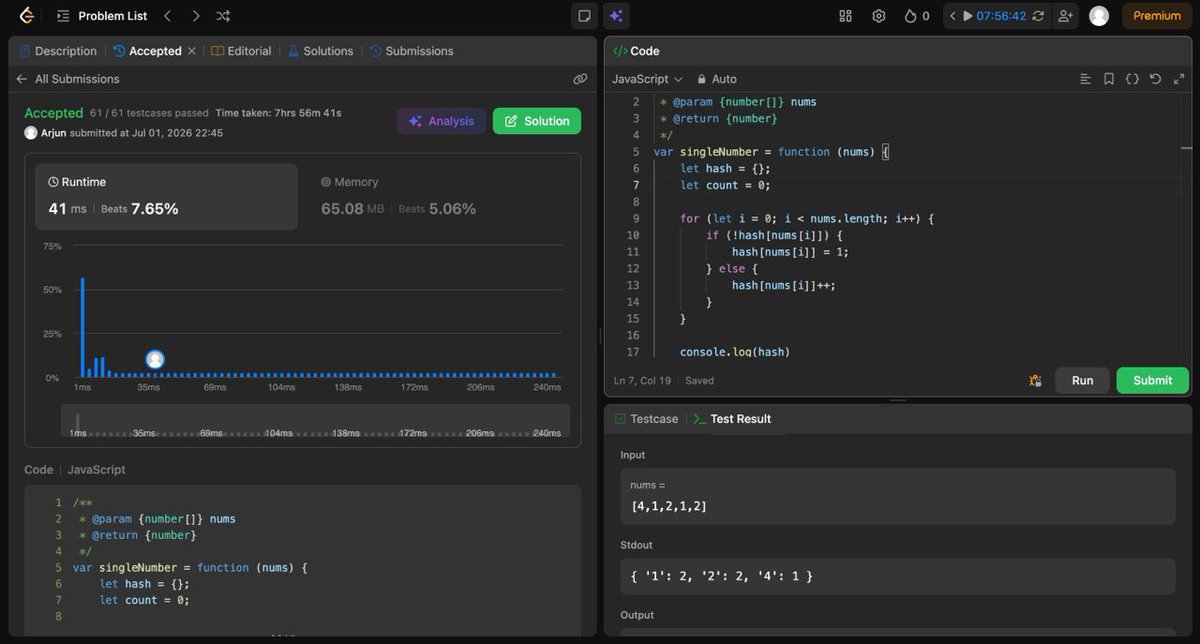Switch to the Solutions tab
The width and height of the screenshot is (1200, 644).
point(320,51)
